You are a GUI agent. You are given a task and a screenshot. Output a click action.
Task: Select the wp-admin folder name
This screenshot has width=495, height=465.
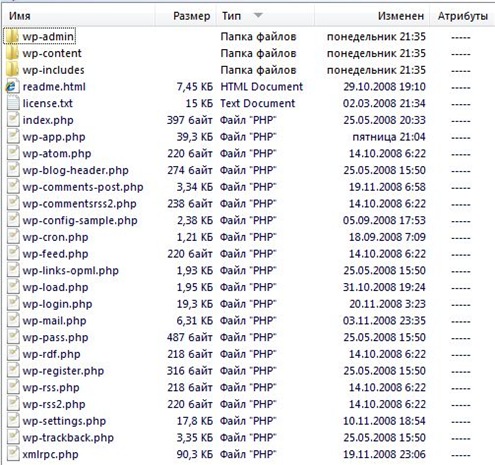(48, 37)
